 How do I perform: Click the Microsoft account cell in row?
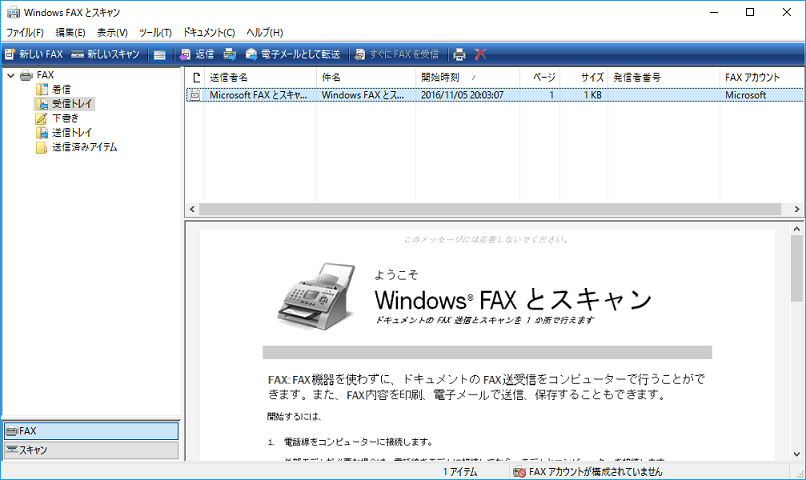click(745, 95)
